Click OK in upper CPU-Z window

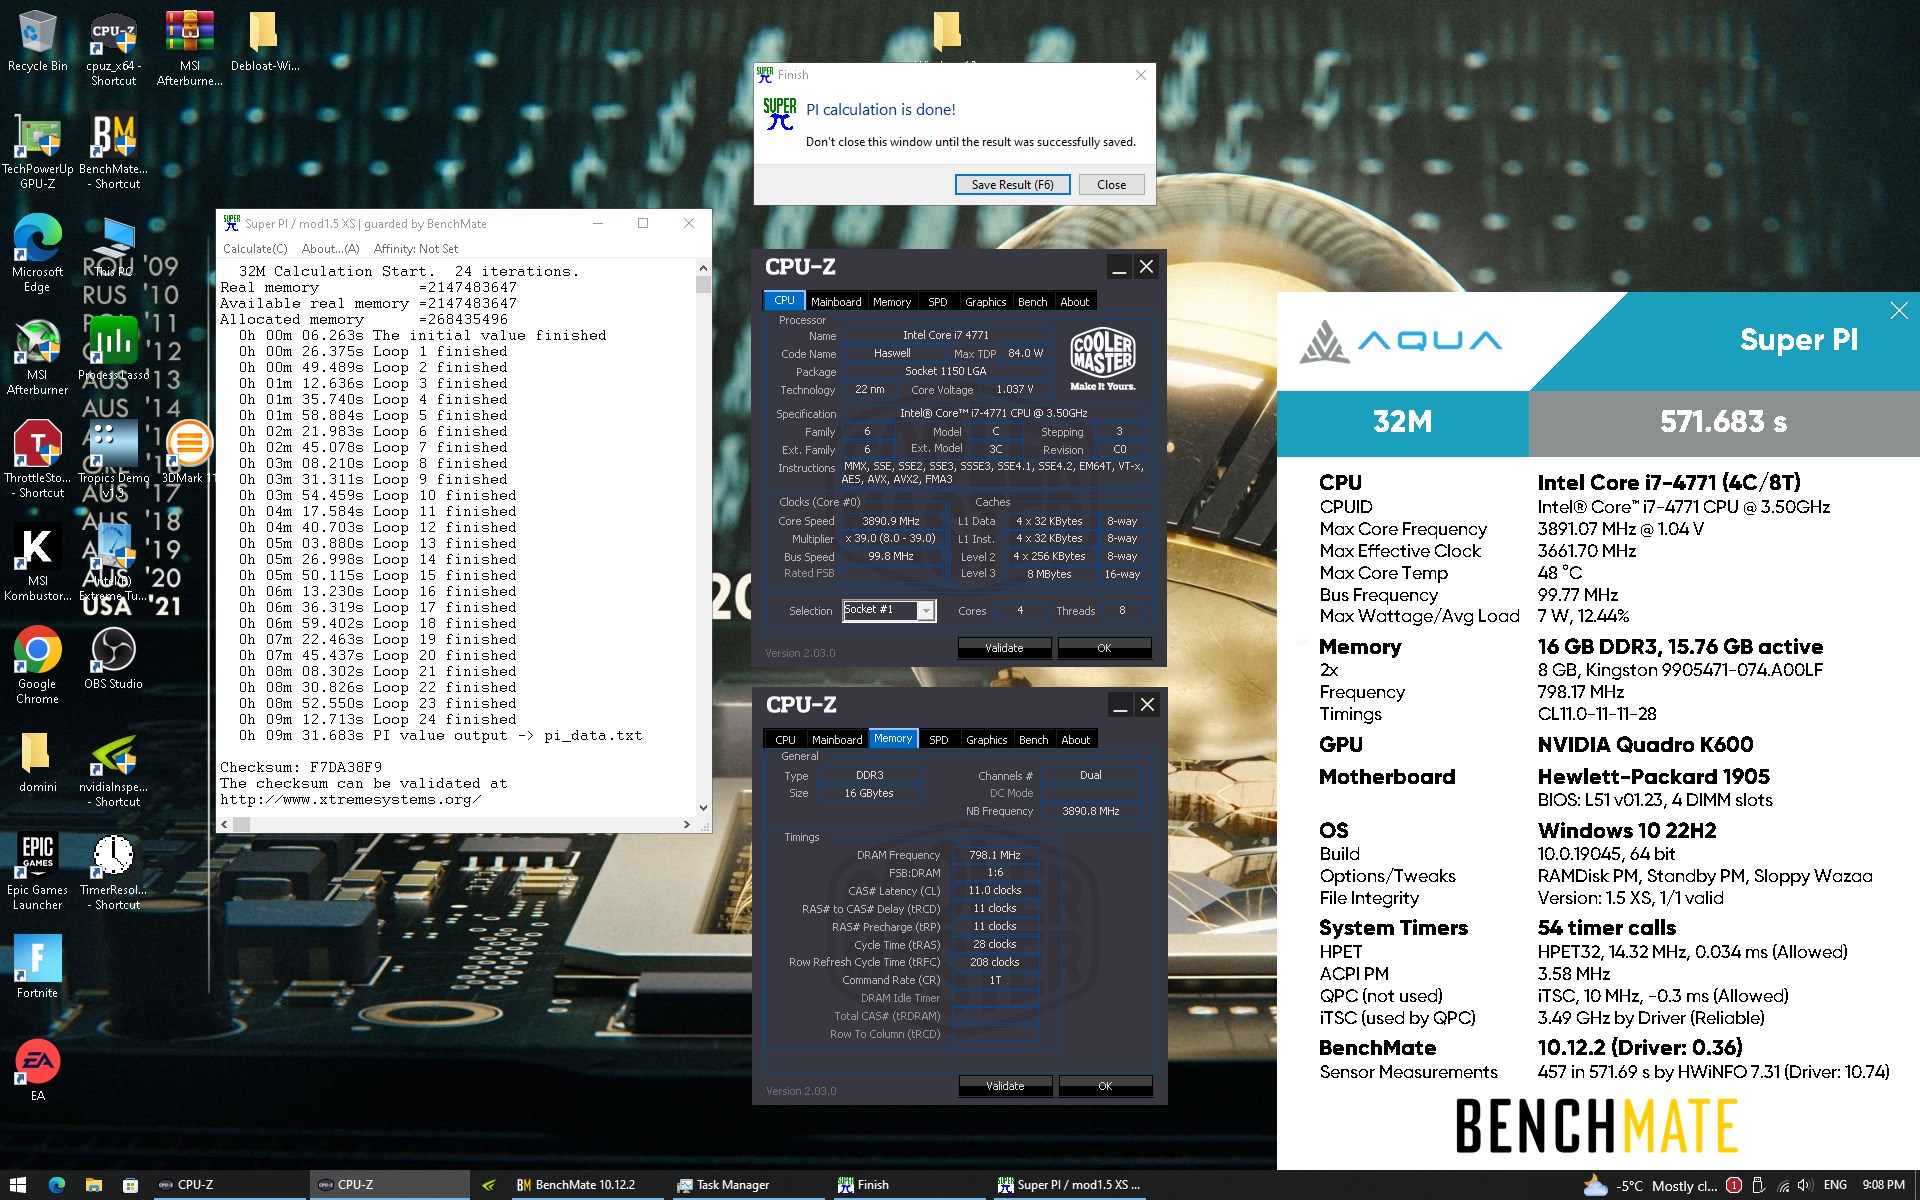1104,648
